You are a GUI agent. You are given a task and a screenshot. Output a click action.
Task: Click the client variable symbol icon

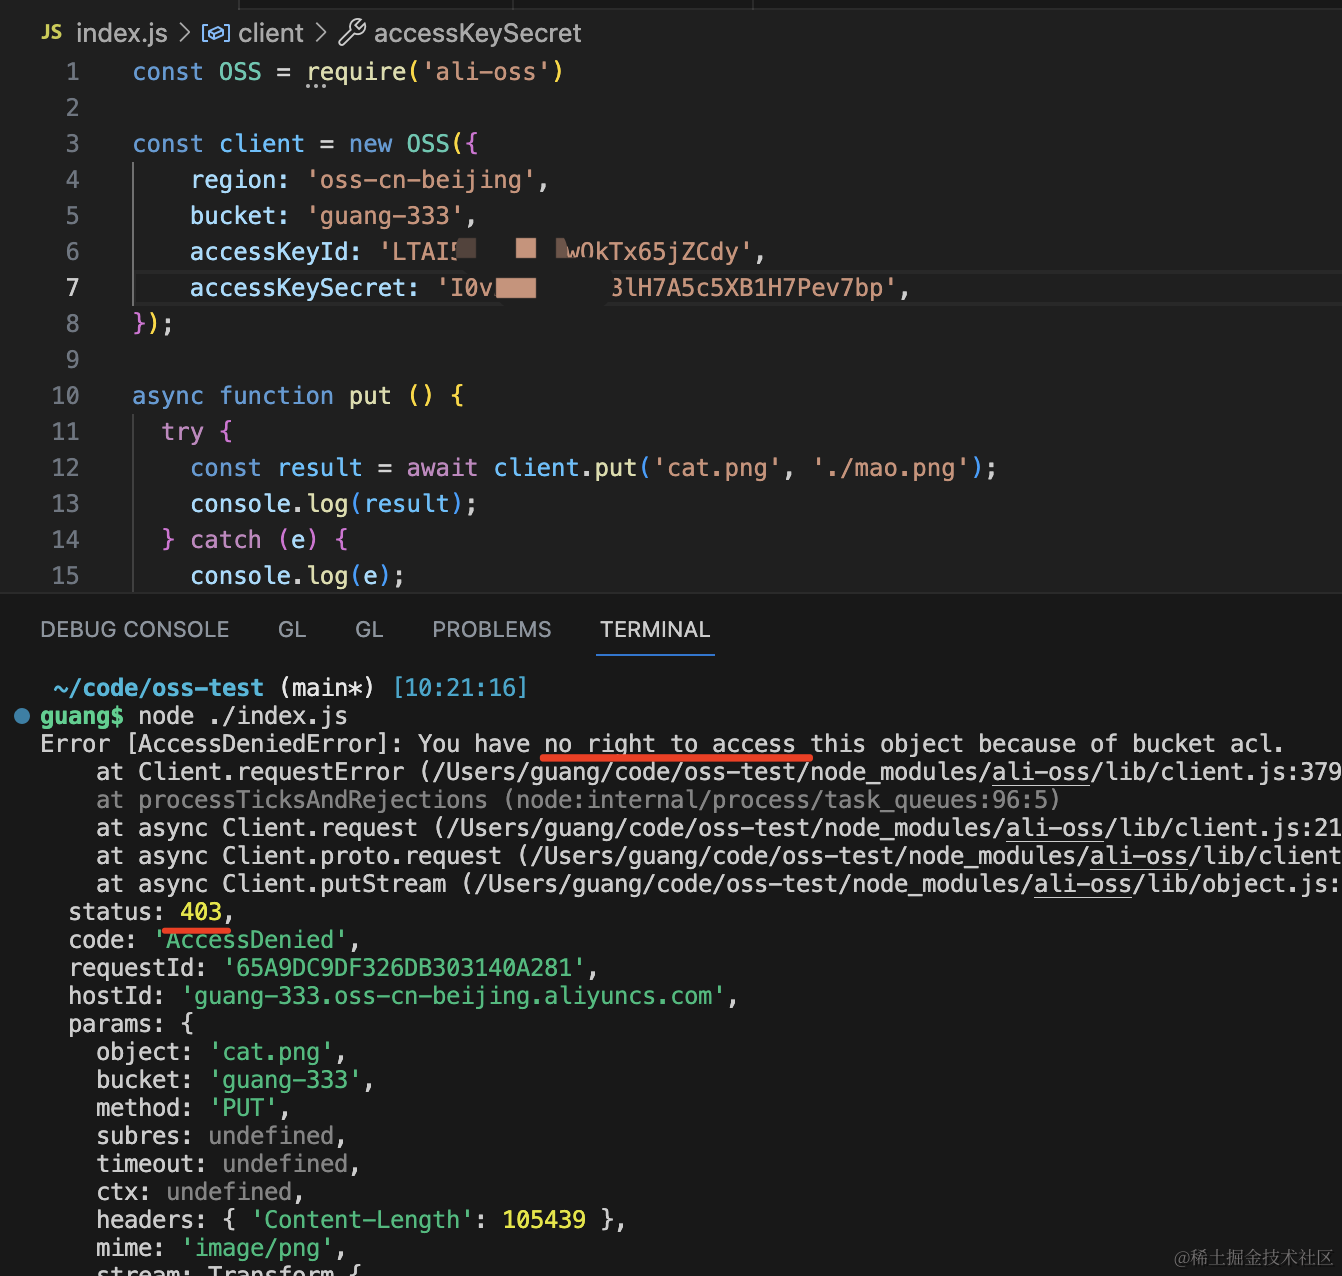pos(215,33)
